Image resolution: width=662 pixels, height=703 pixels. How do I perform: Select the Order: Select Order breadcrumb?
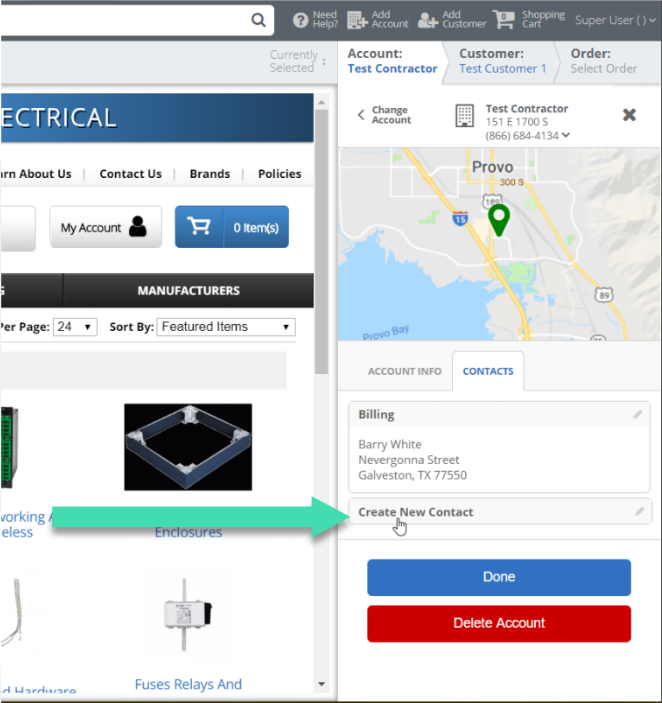coord(603,61)
